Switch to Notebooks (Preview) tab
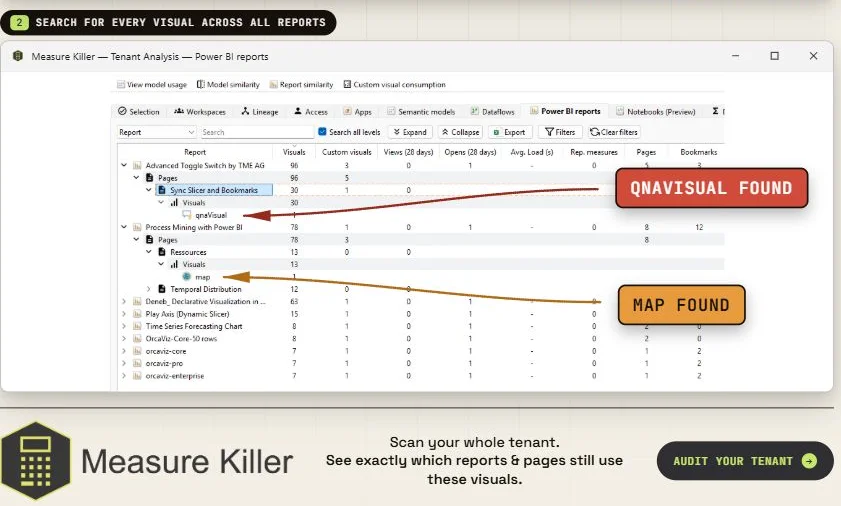The image size is (841, 506). tap(655, 112)
